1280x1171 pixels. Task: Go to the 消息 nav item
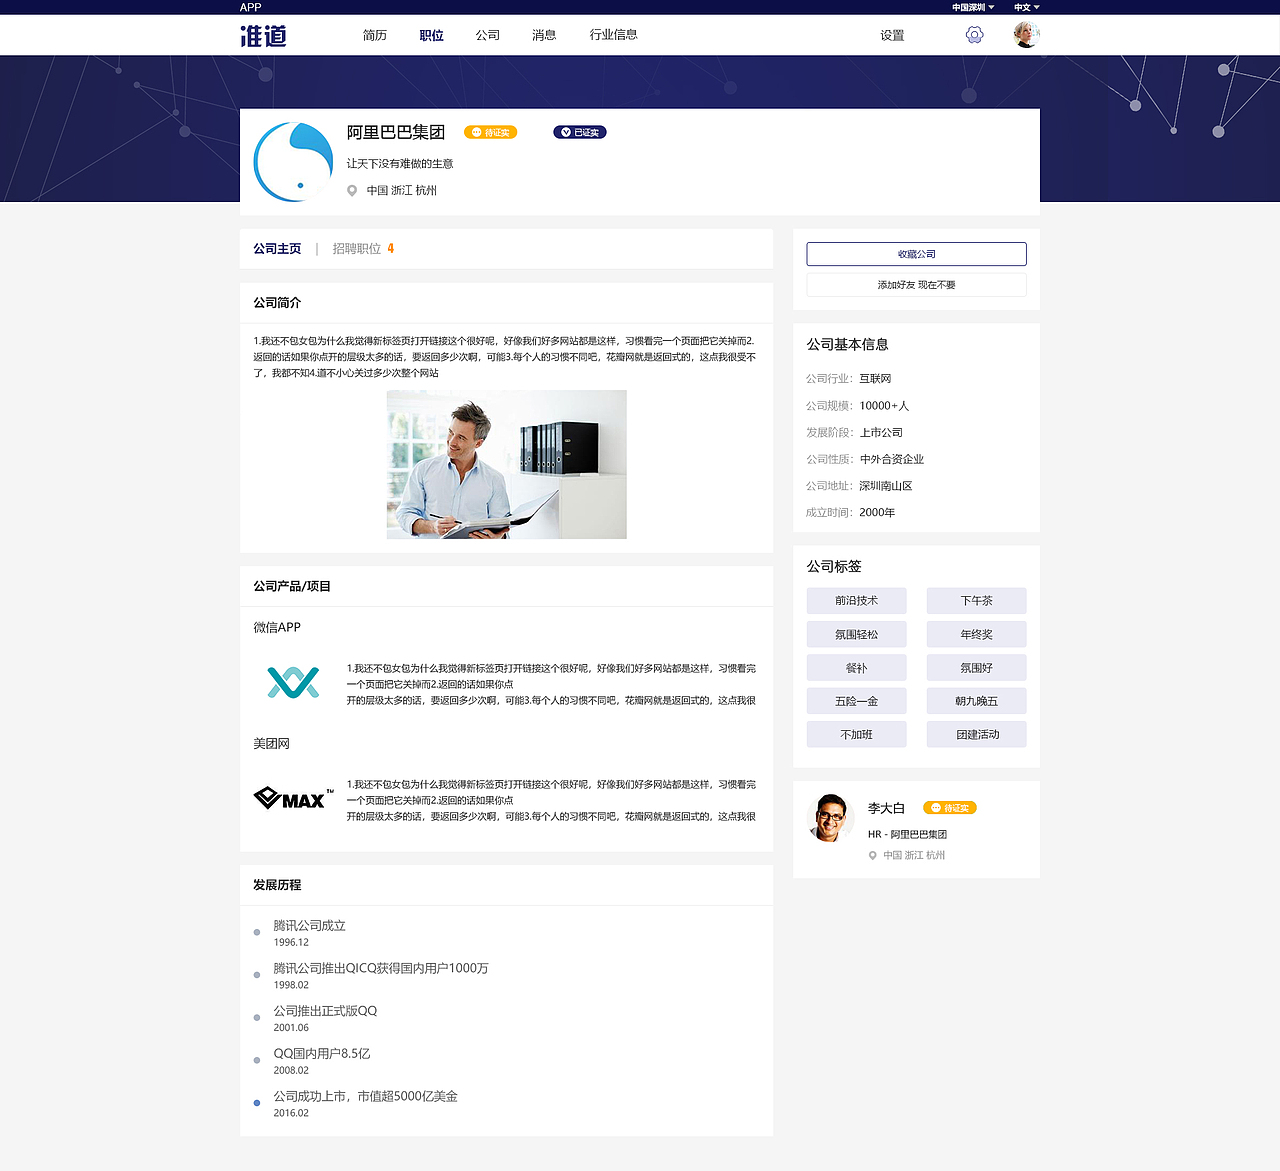pos(544,35)
